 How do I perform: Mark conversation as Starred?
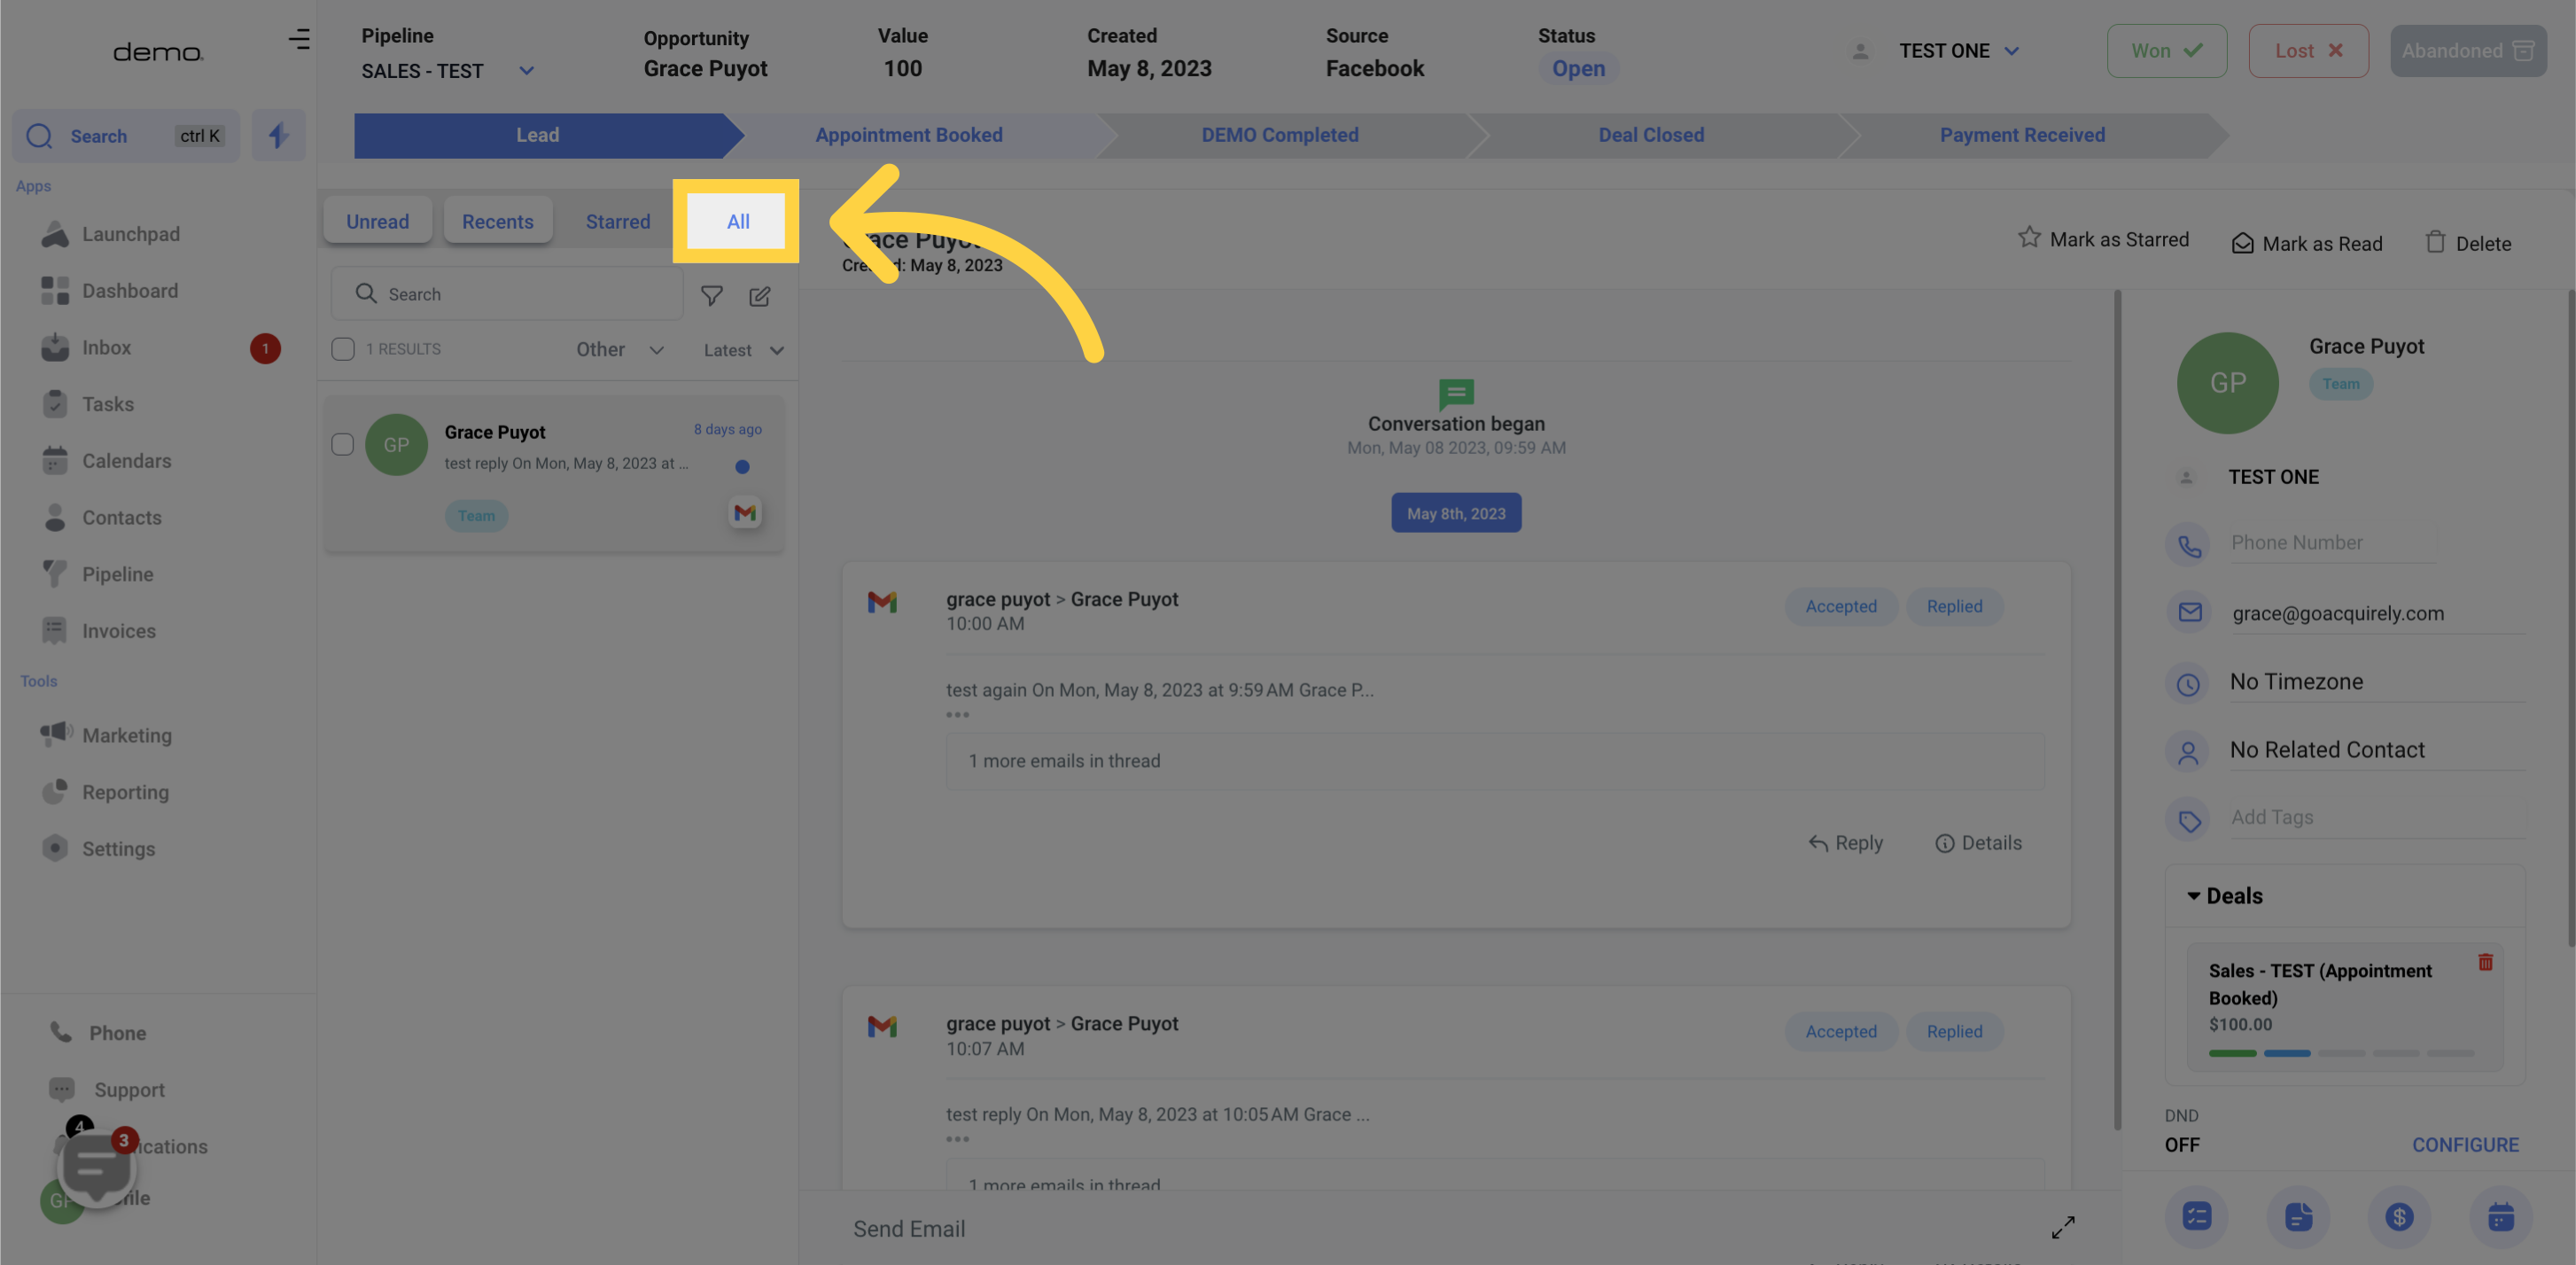2103,239
